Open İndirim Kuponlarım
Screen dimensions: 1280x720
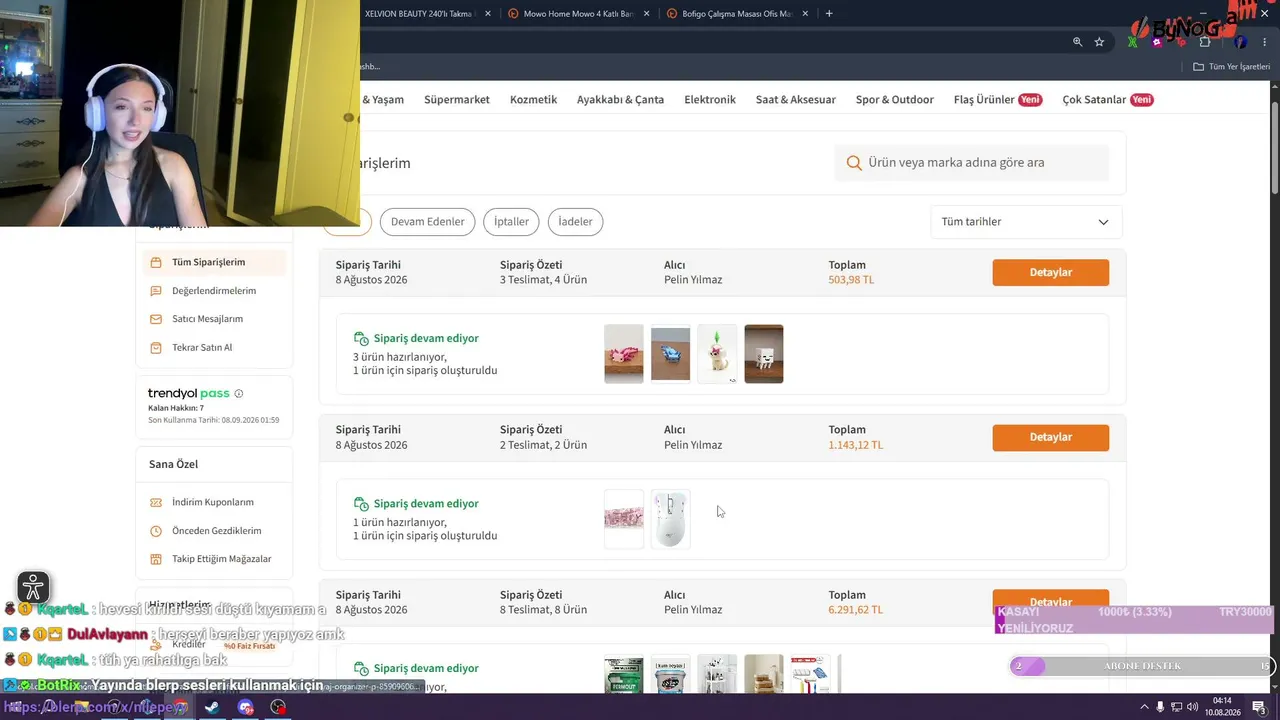tap(214, 502)
